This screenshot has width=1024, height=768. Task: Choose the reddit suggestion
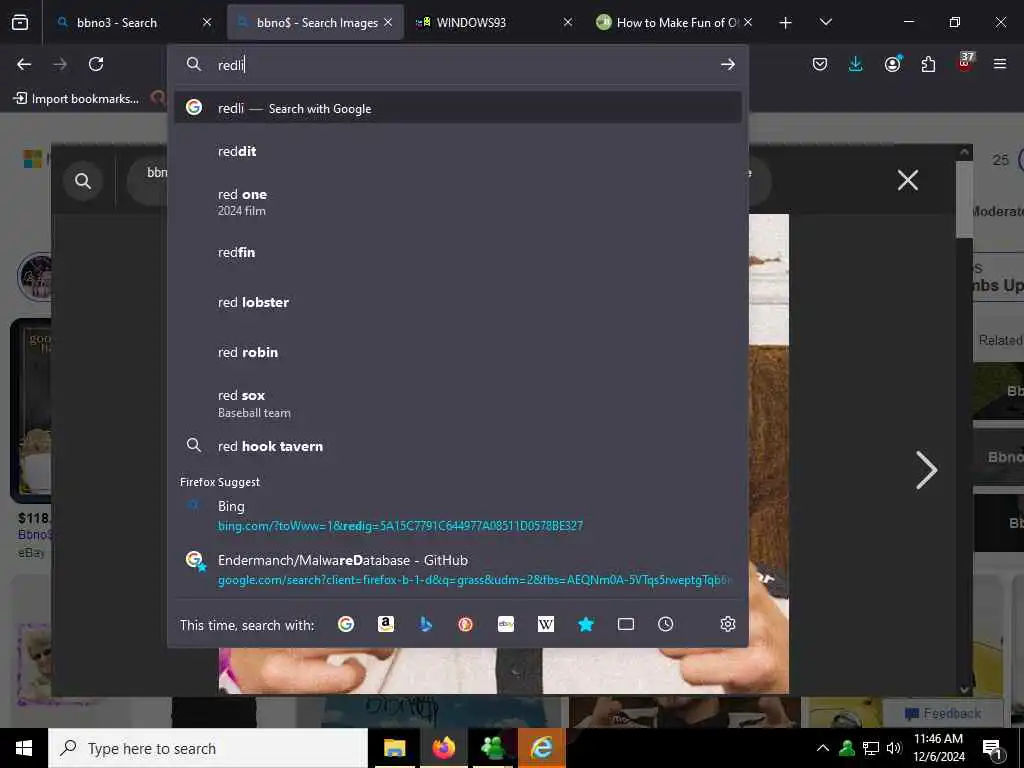[458, 152]
